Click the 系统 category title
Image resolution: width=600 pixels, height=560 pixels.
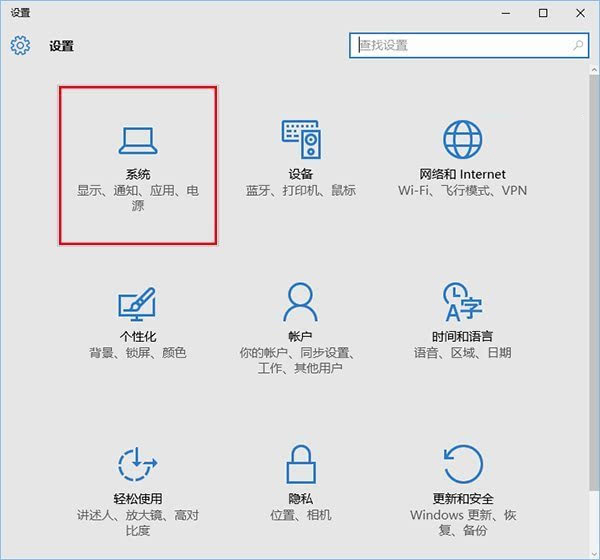pyautogui.click(x=138, y=175)
